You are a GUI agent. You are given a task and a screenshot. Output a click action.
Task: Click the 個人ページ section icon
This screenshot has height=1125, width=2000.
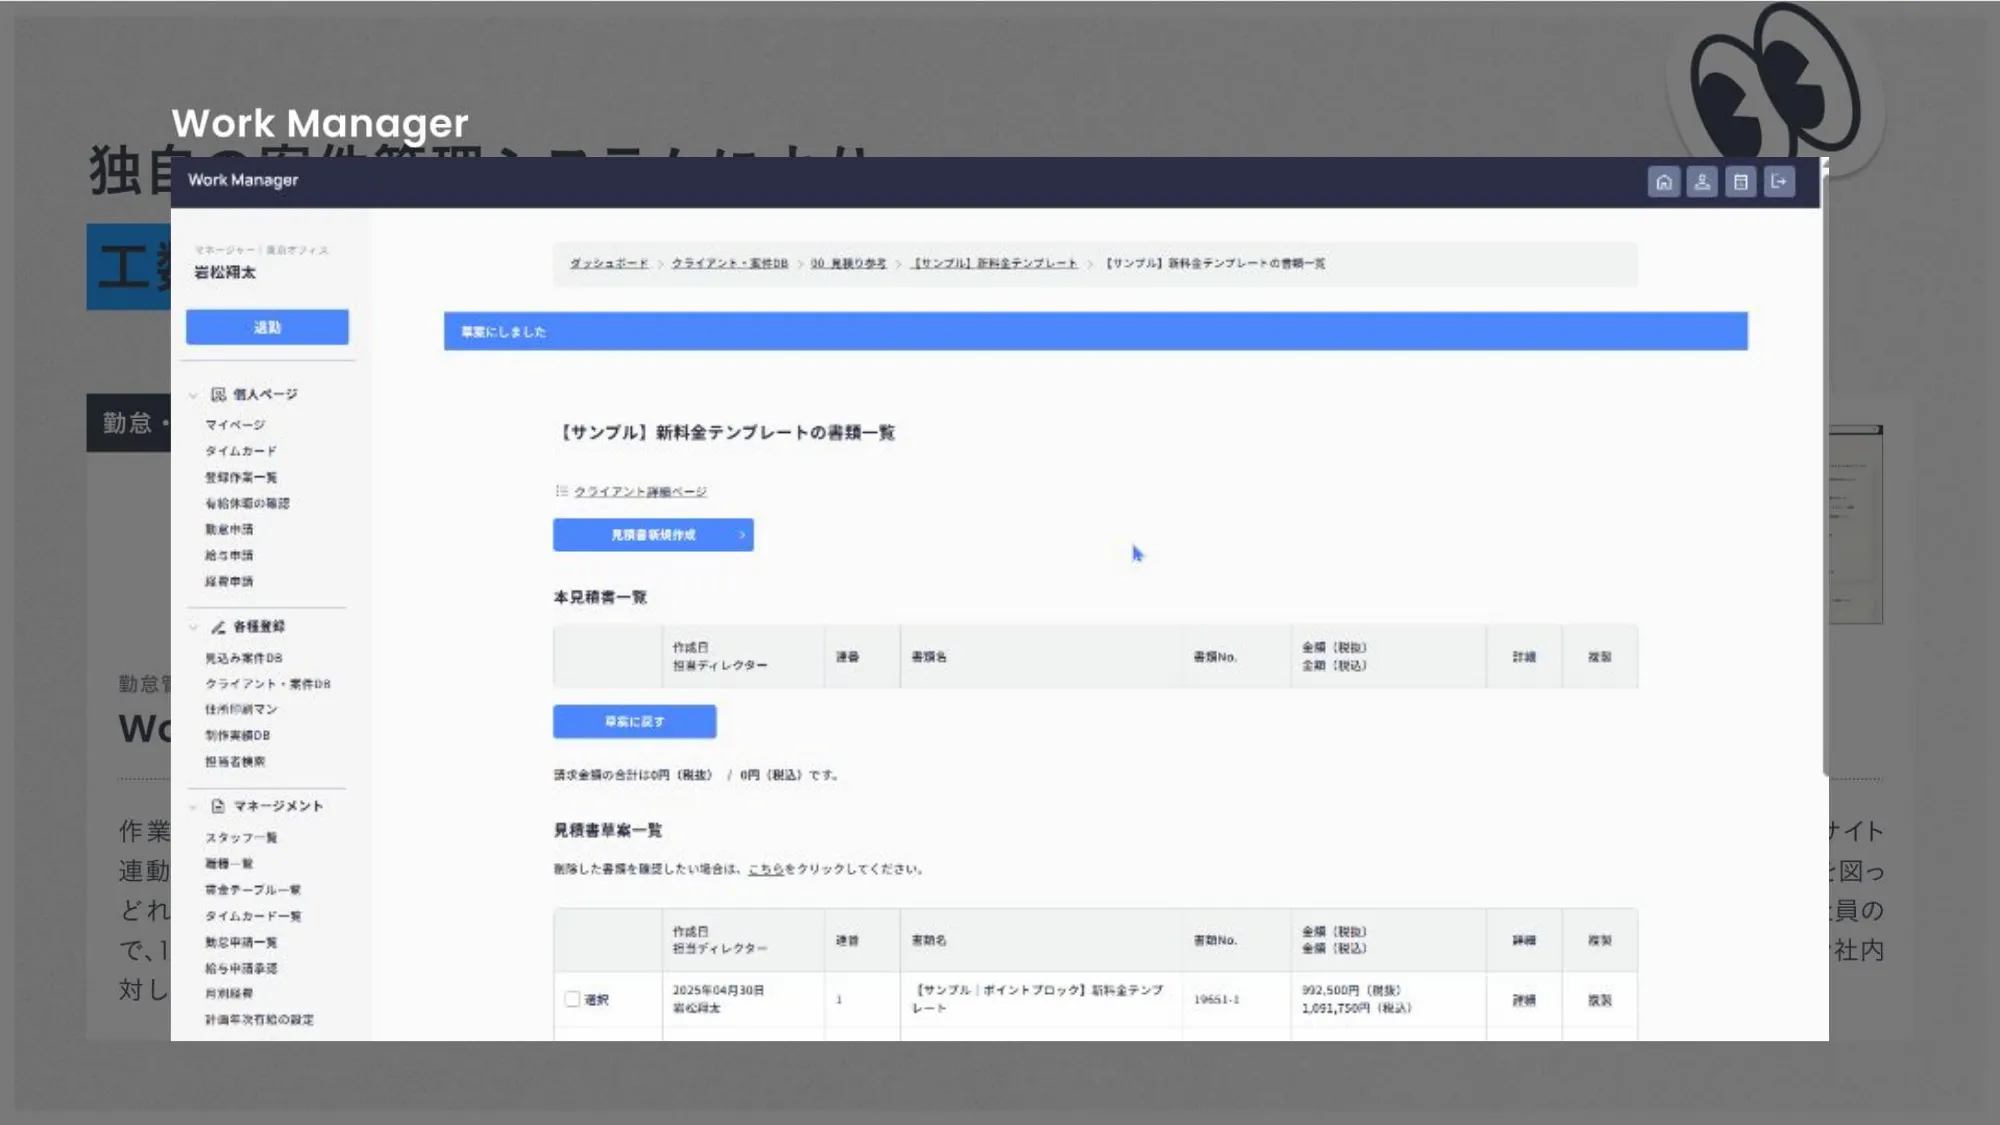[x=218, y=394]
